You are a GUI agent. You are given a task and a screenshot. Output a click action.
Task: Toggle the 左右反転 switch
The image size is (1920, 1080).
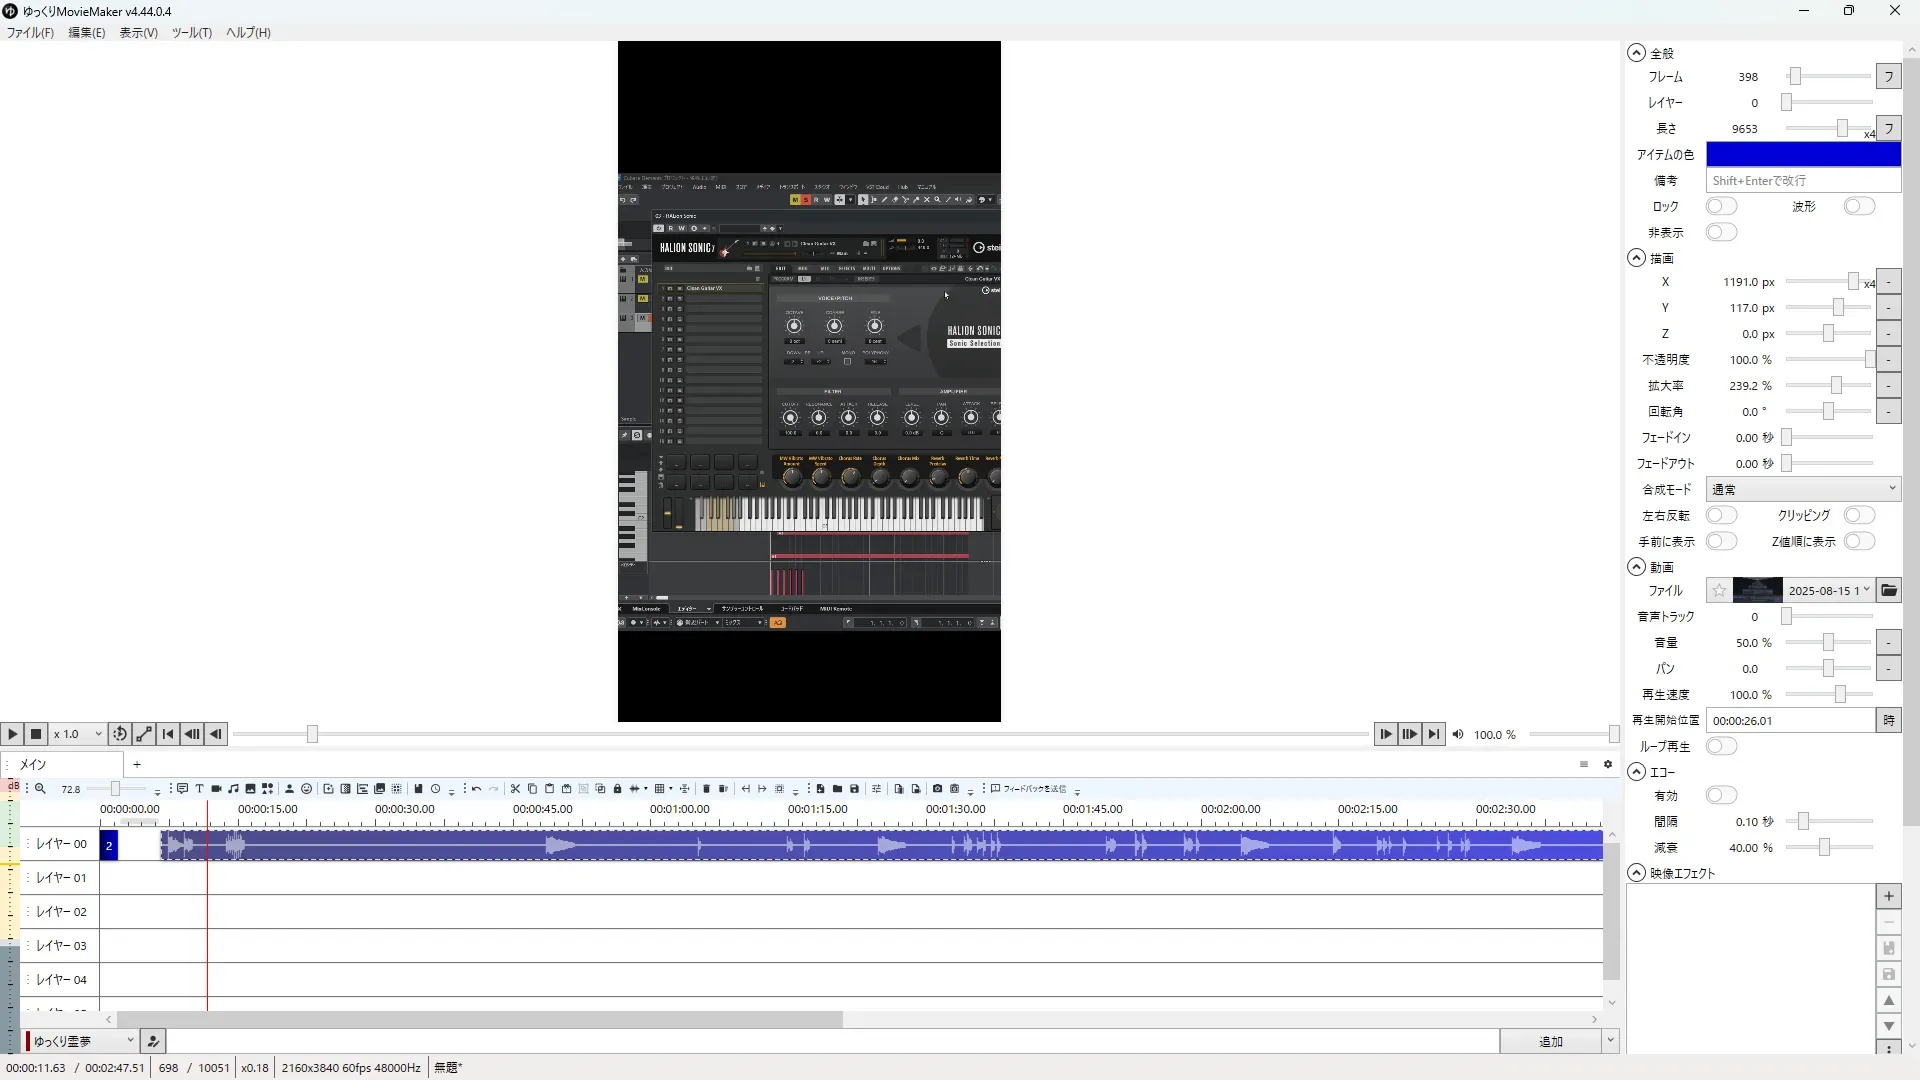1721,515
